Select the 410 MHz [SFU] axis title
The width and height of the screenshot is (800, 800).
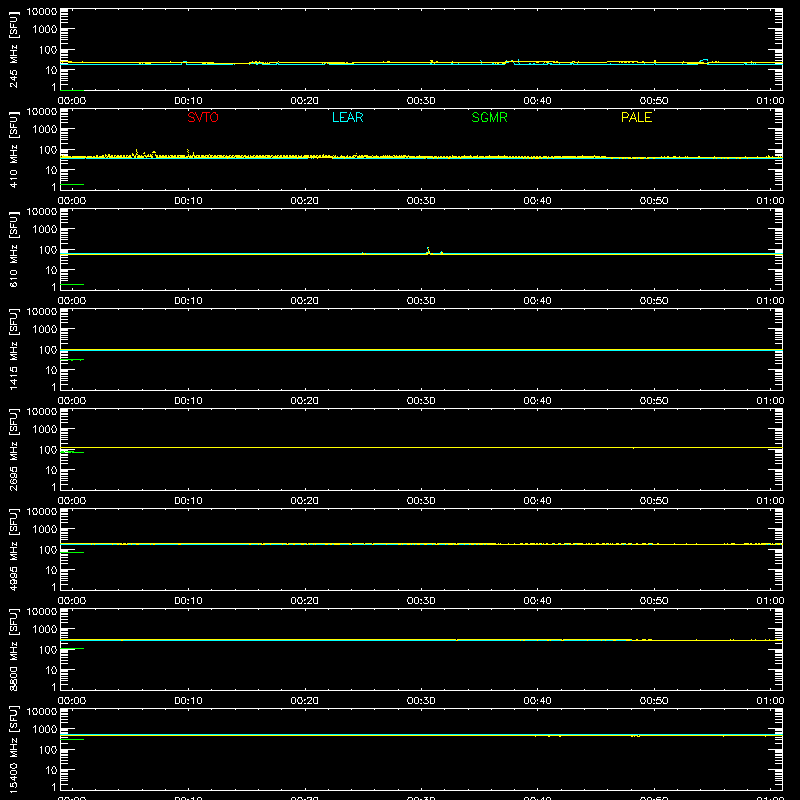click(13, 149)
